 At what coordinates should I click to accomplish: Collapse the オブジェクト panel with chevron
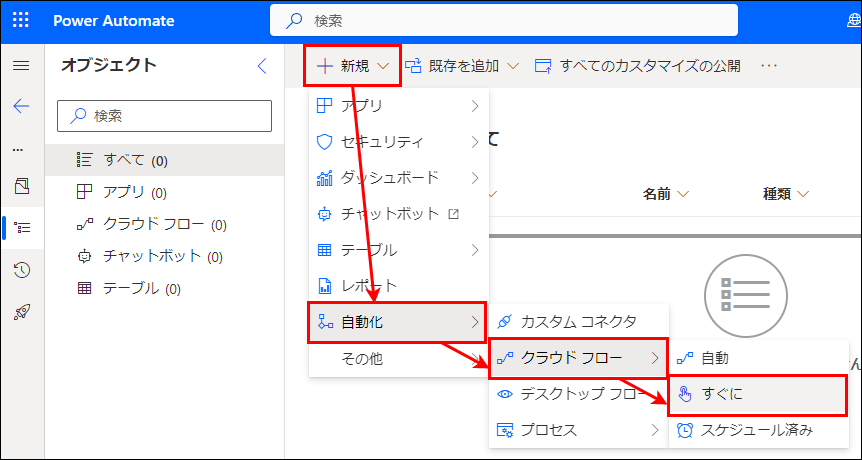tap(262, 66)
